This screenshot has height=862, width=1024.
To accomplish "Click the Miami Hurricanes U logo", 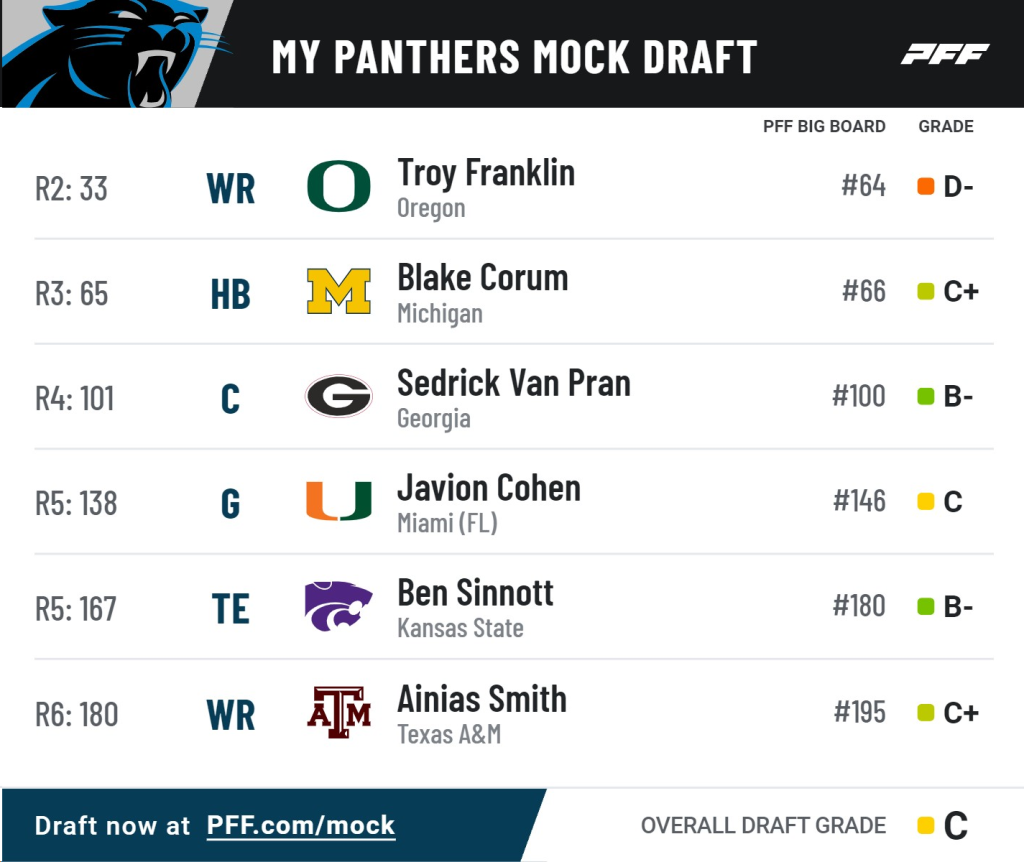I will point(339,501).
